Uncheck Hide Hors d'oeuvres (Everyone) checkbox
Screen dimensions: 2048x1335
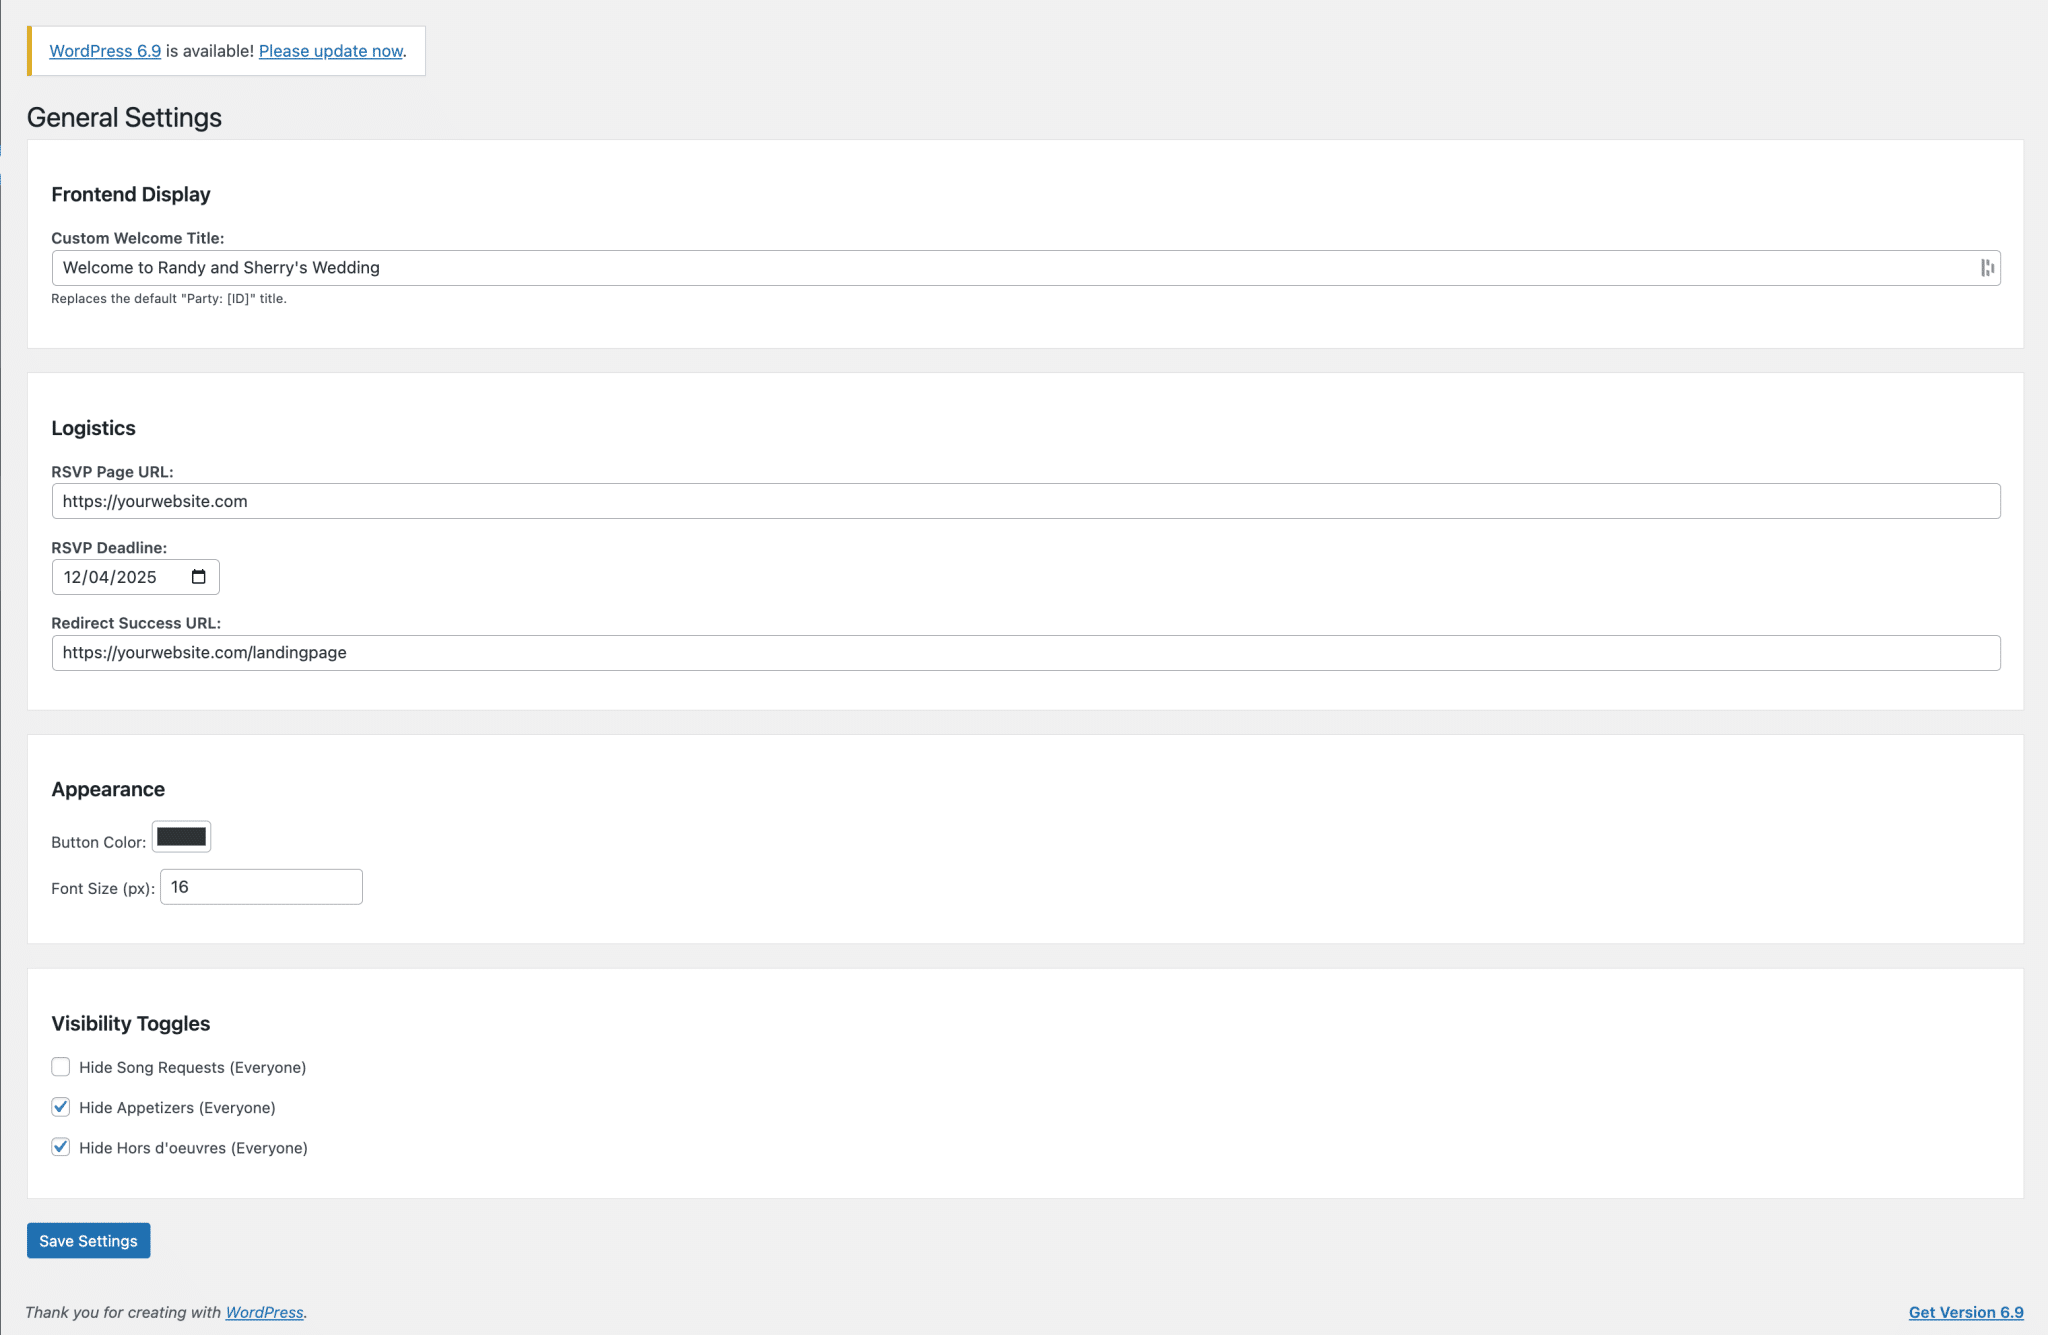click(61, 1147)
